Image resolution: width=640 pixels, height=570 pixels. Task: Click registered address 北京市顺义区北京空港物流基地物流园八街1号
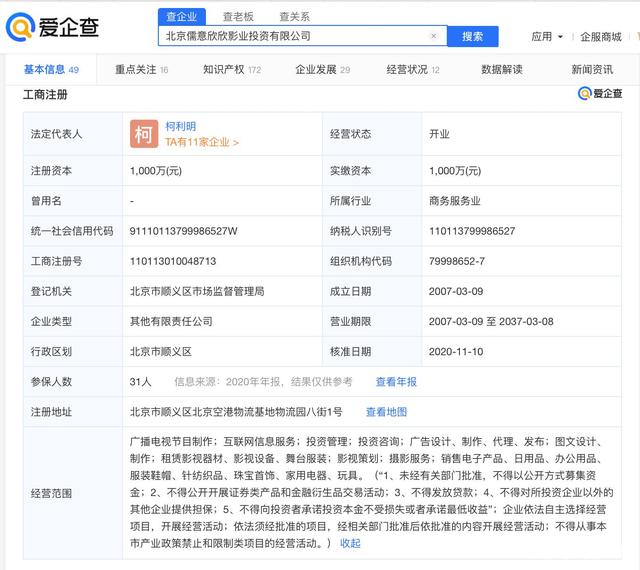pyautogui.click(x=236, y=412)
